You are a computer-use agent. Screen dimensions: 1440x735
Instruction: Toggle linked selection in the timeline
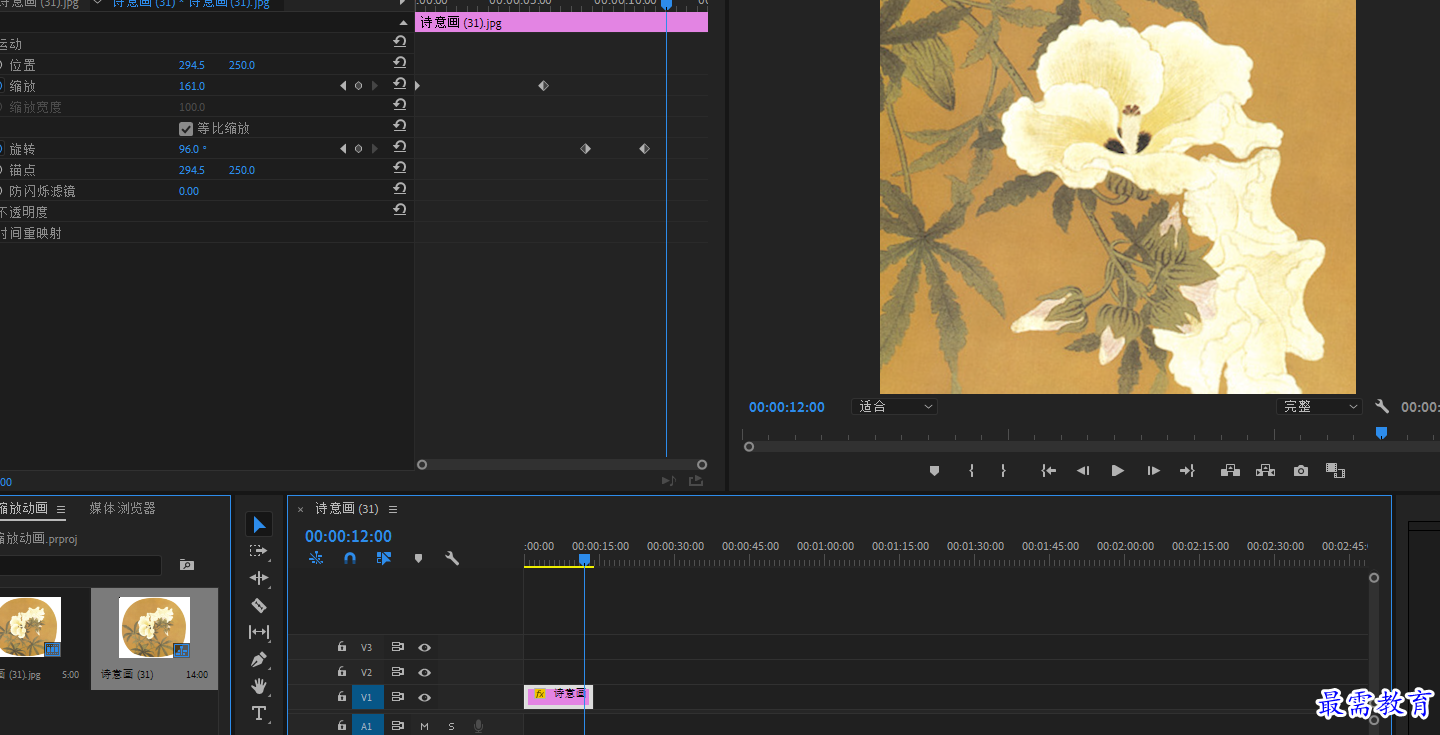click(384, 558)
